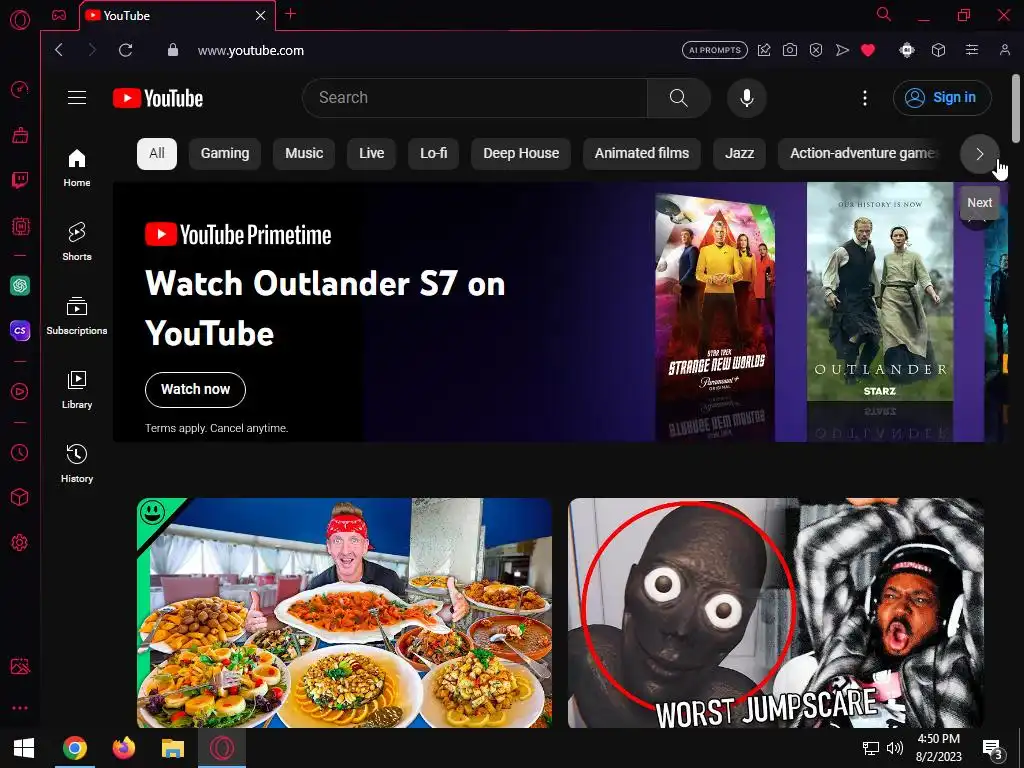Open Strange New Worlds poster
1024x768 pixels.
[x=715, y=317]
